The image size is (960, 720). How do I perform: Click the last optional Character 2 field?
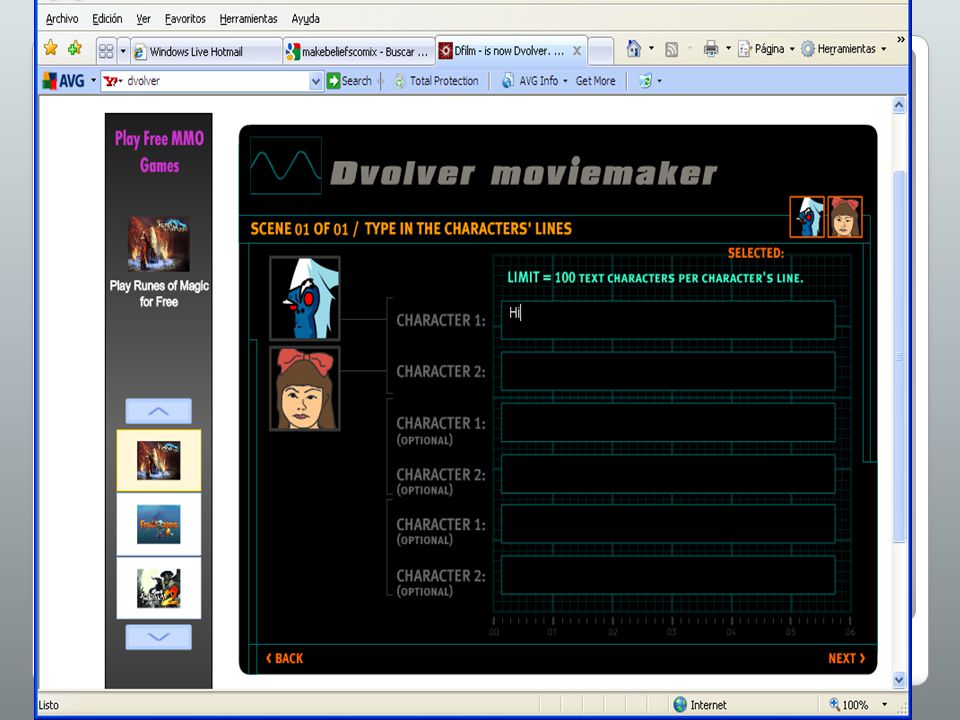click(x=668, y=576)
